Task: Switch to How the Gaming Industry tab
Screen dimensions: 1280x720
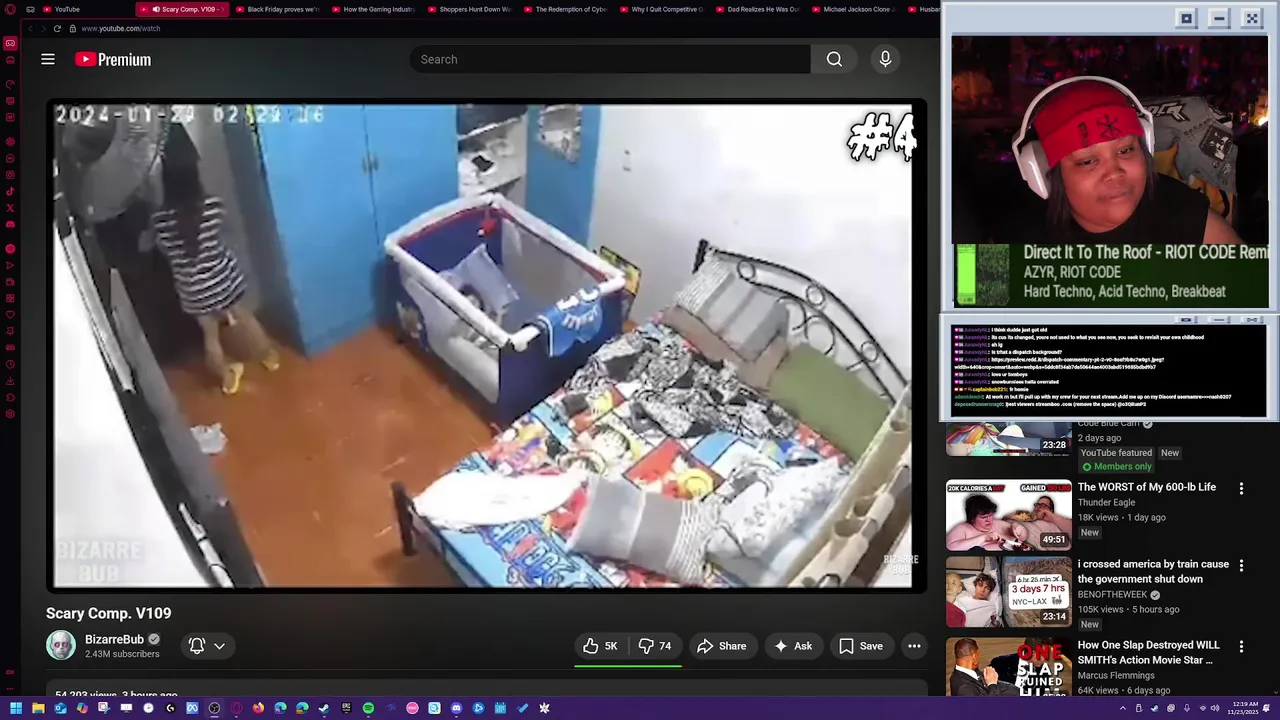Action: [x=373, y=9]
